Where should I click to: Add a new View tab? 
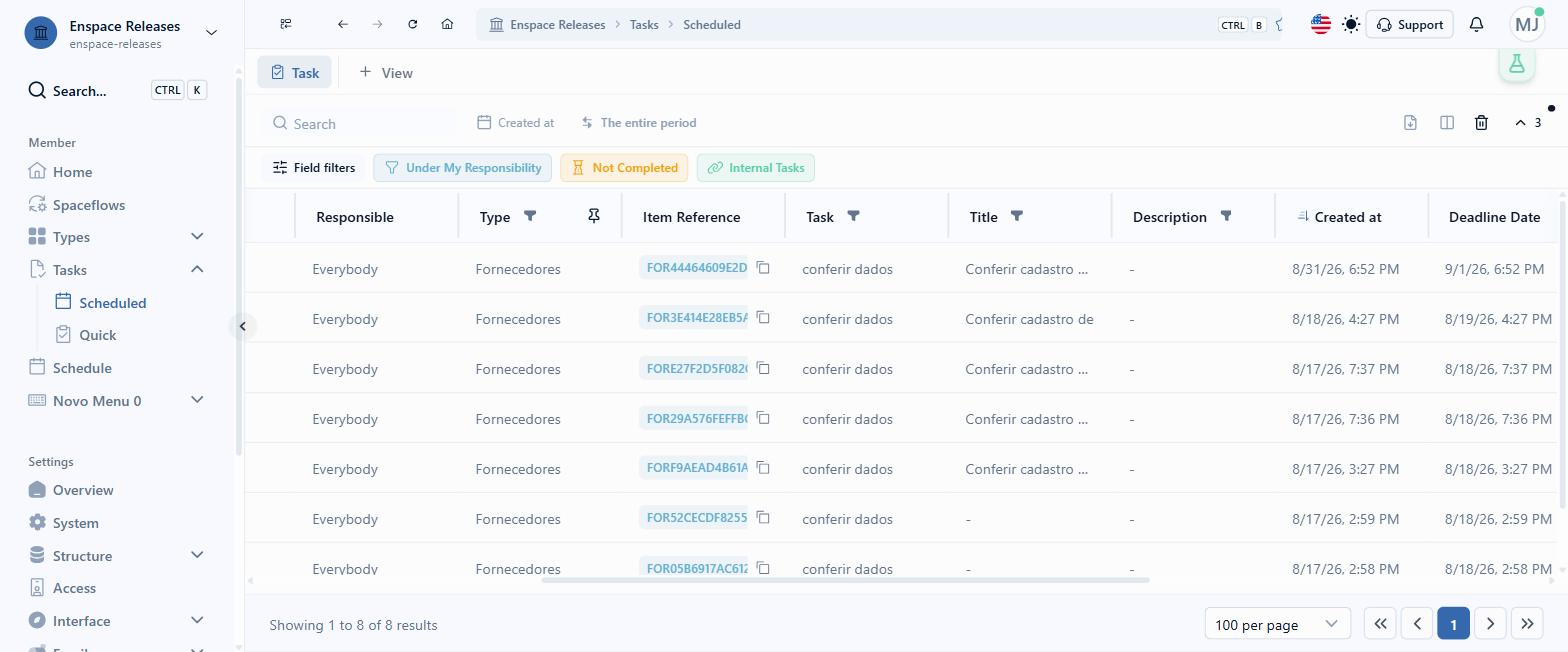(x=386, y=72)
